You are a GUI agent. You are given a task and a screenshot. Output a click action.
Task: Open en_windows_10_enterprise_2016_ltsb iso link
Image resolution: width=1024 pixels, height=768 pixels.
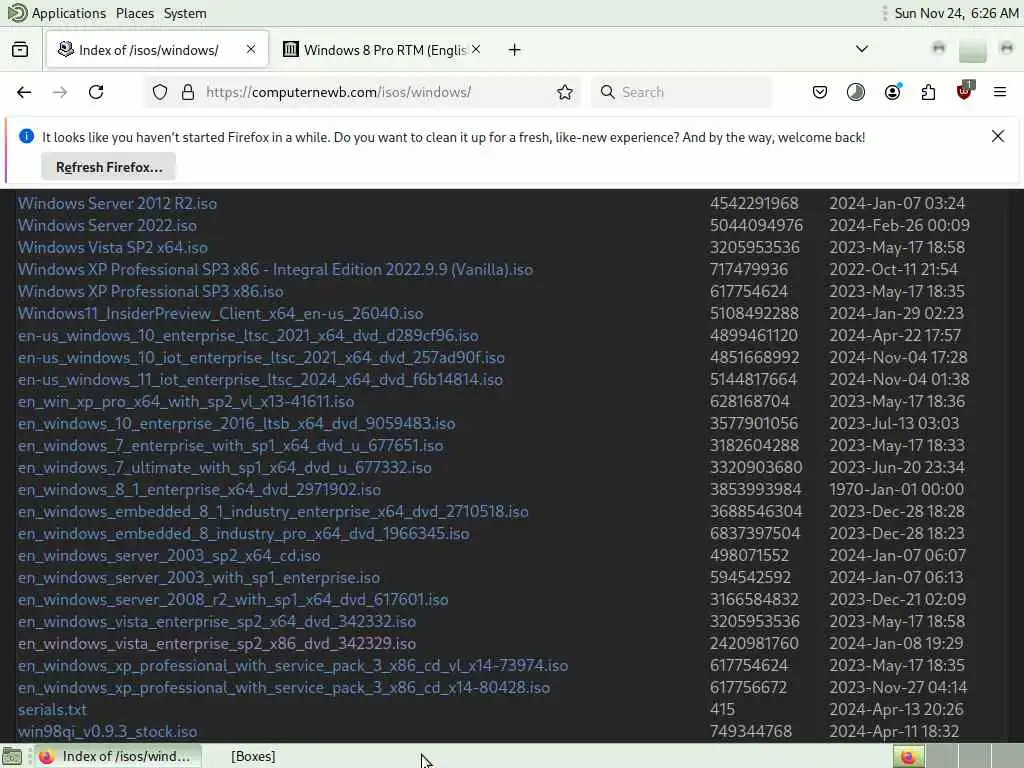(236, 424)
